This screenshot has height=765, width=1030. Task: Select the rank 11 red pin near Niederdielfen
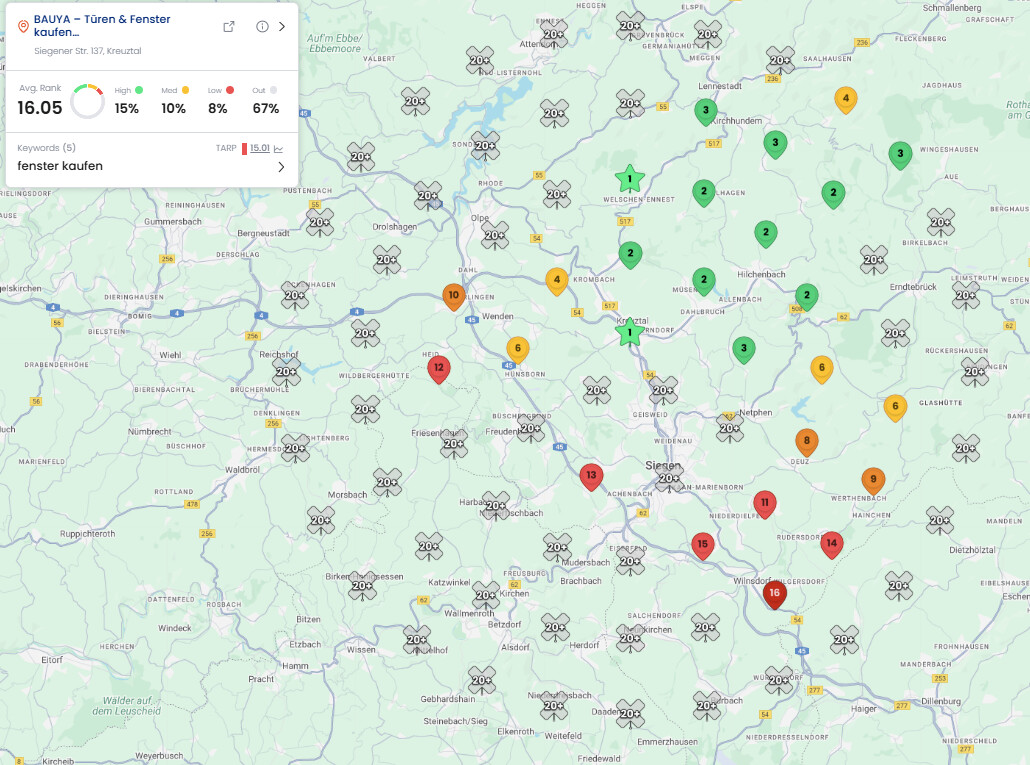pyautogui.click(x=765, y=504)
